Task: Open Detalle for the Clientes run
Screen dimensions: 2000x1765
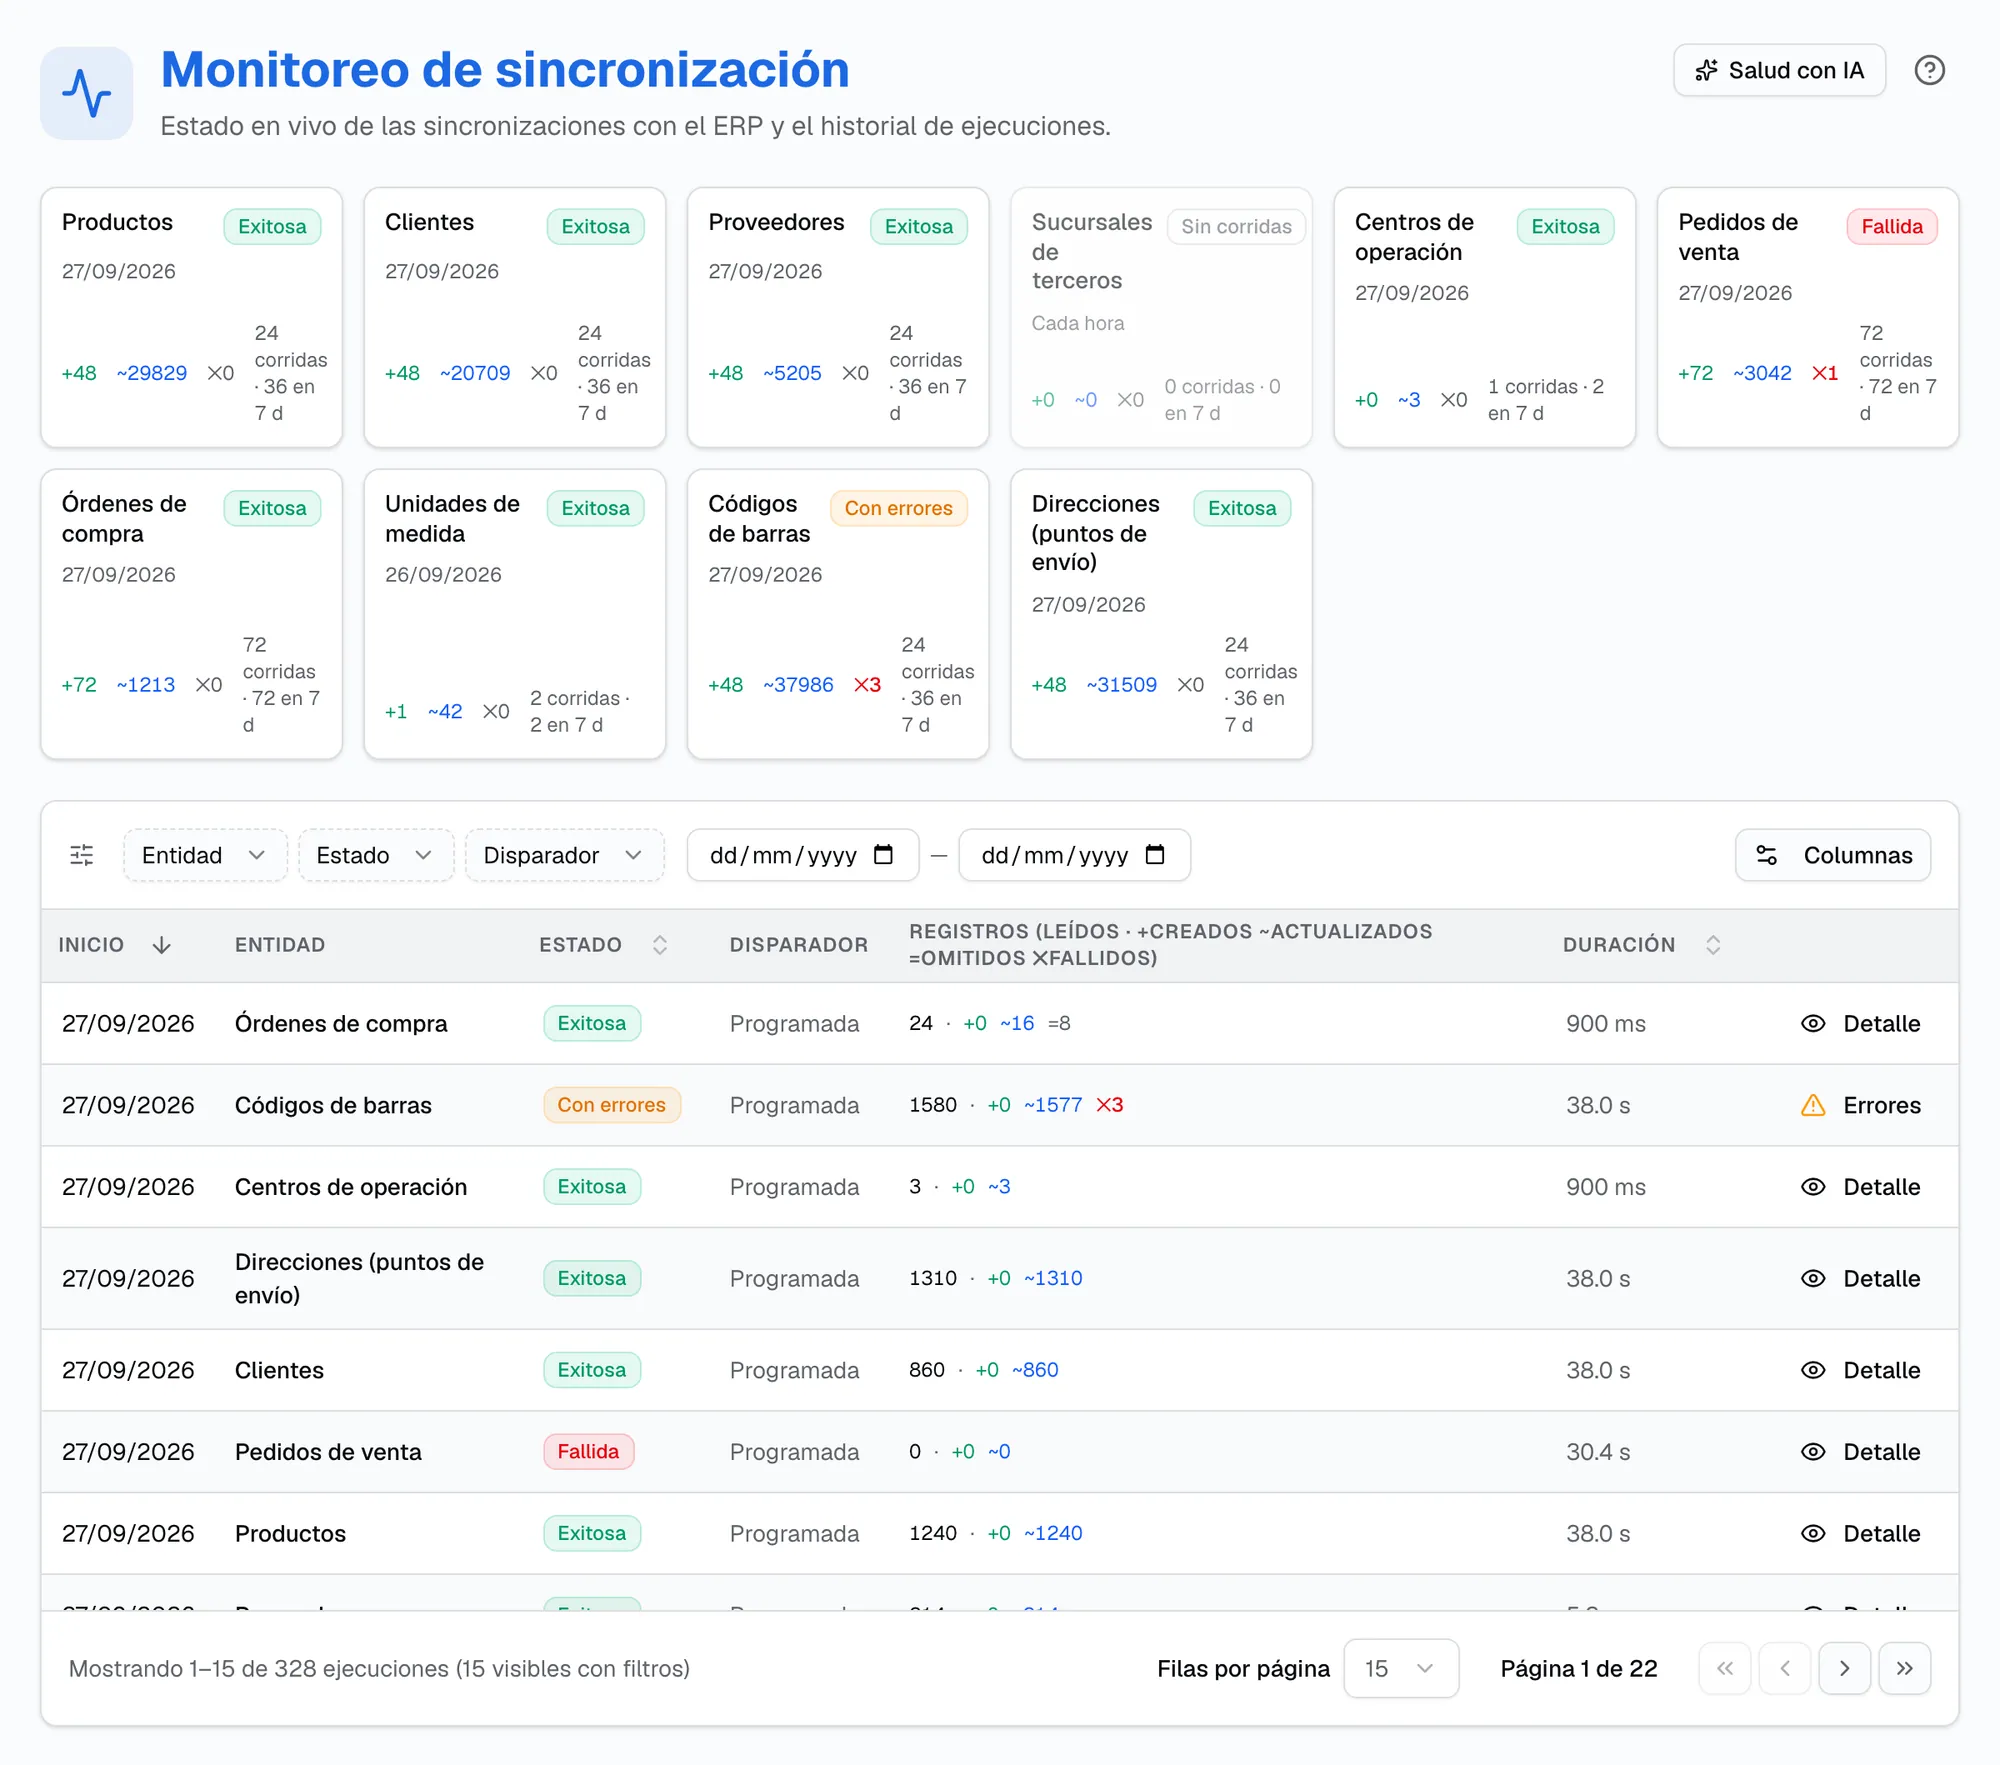Action: pos(1861,1370)
